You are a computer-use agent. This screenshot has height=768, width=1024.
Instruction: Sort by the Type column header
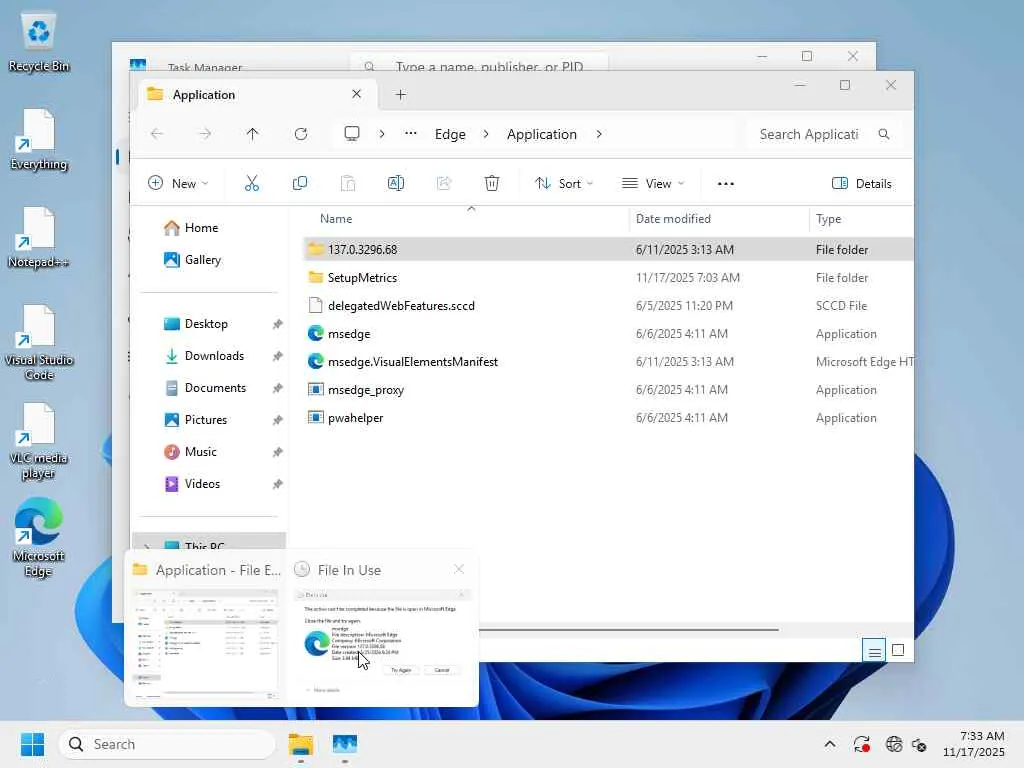(x=828, y=219)
